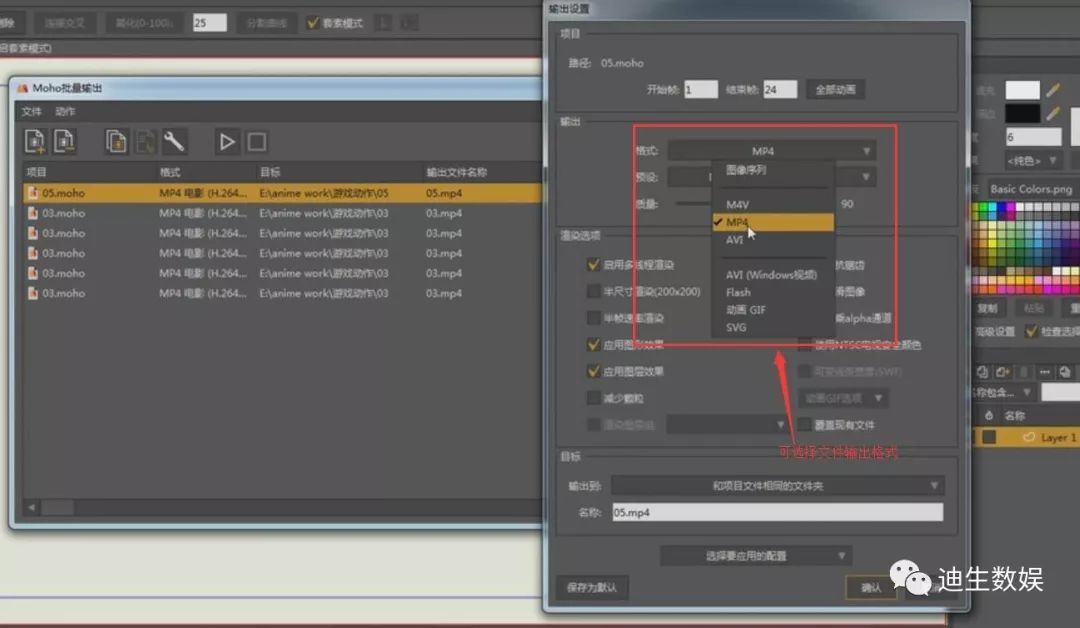Select the 05.moho row in the batch list
Screen dimensions: 1080x628
[x=282, y=193]
